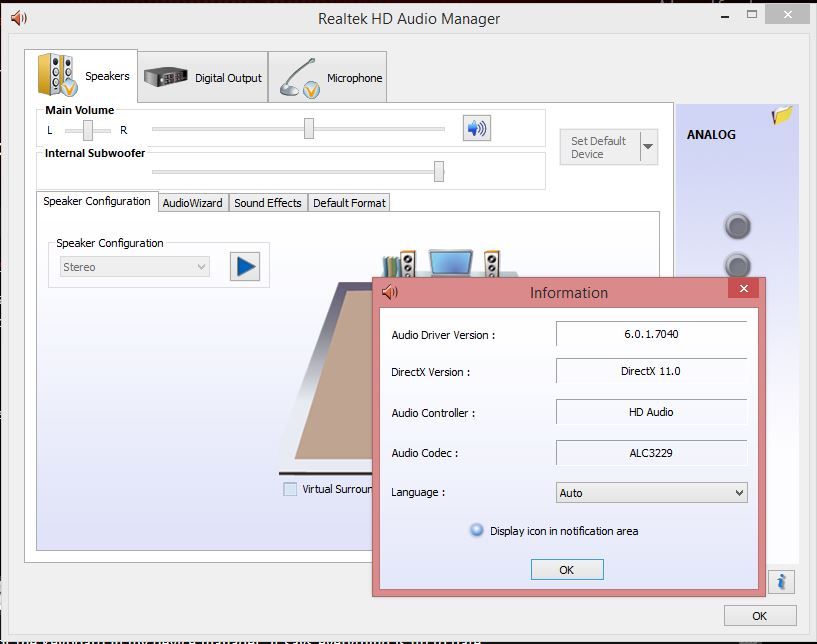Click the ANALOG panel heading
This screenshot has height=644, width=817.
(x=711, y=134)
